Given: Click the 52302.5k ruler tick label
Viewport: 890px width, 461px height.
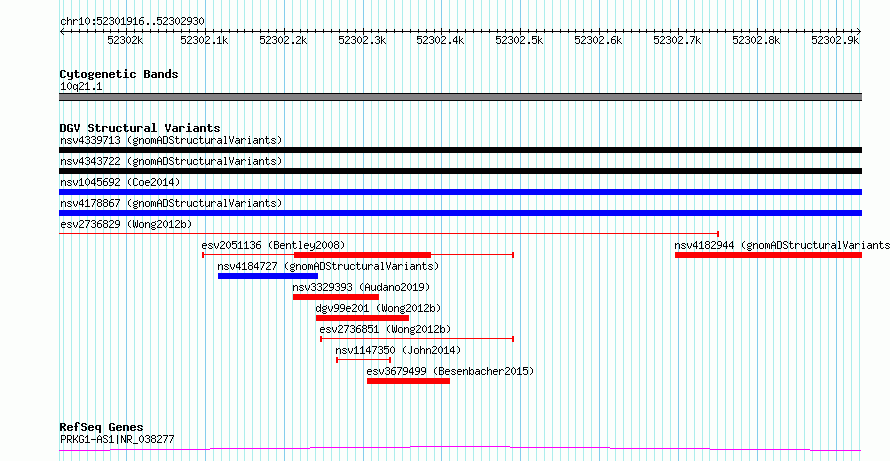Looking at the screenshot, I should 519,40.
